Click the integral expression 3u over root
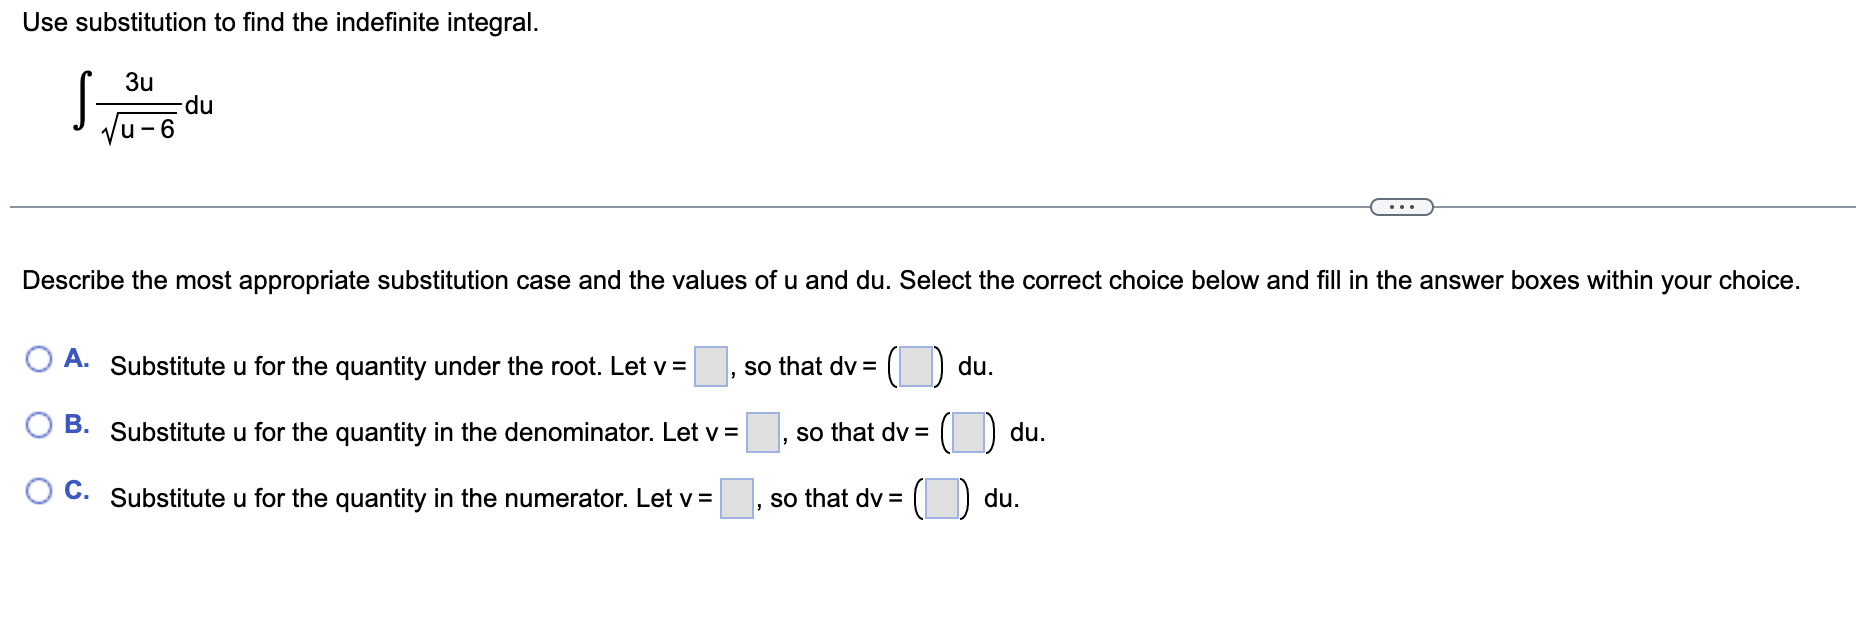Viewport: 1856px width, 632px height. 143,106
